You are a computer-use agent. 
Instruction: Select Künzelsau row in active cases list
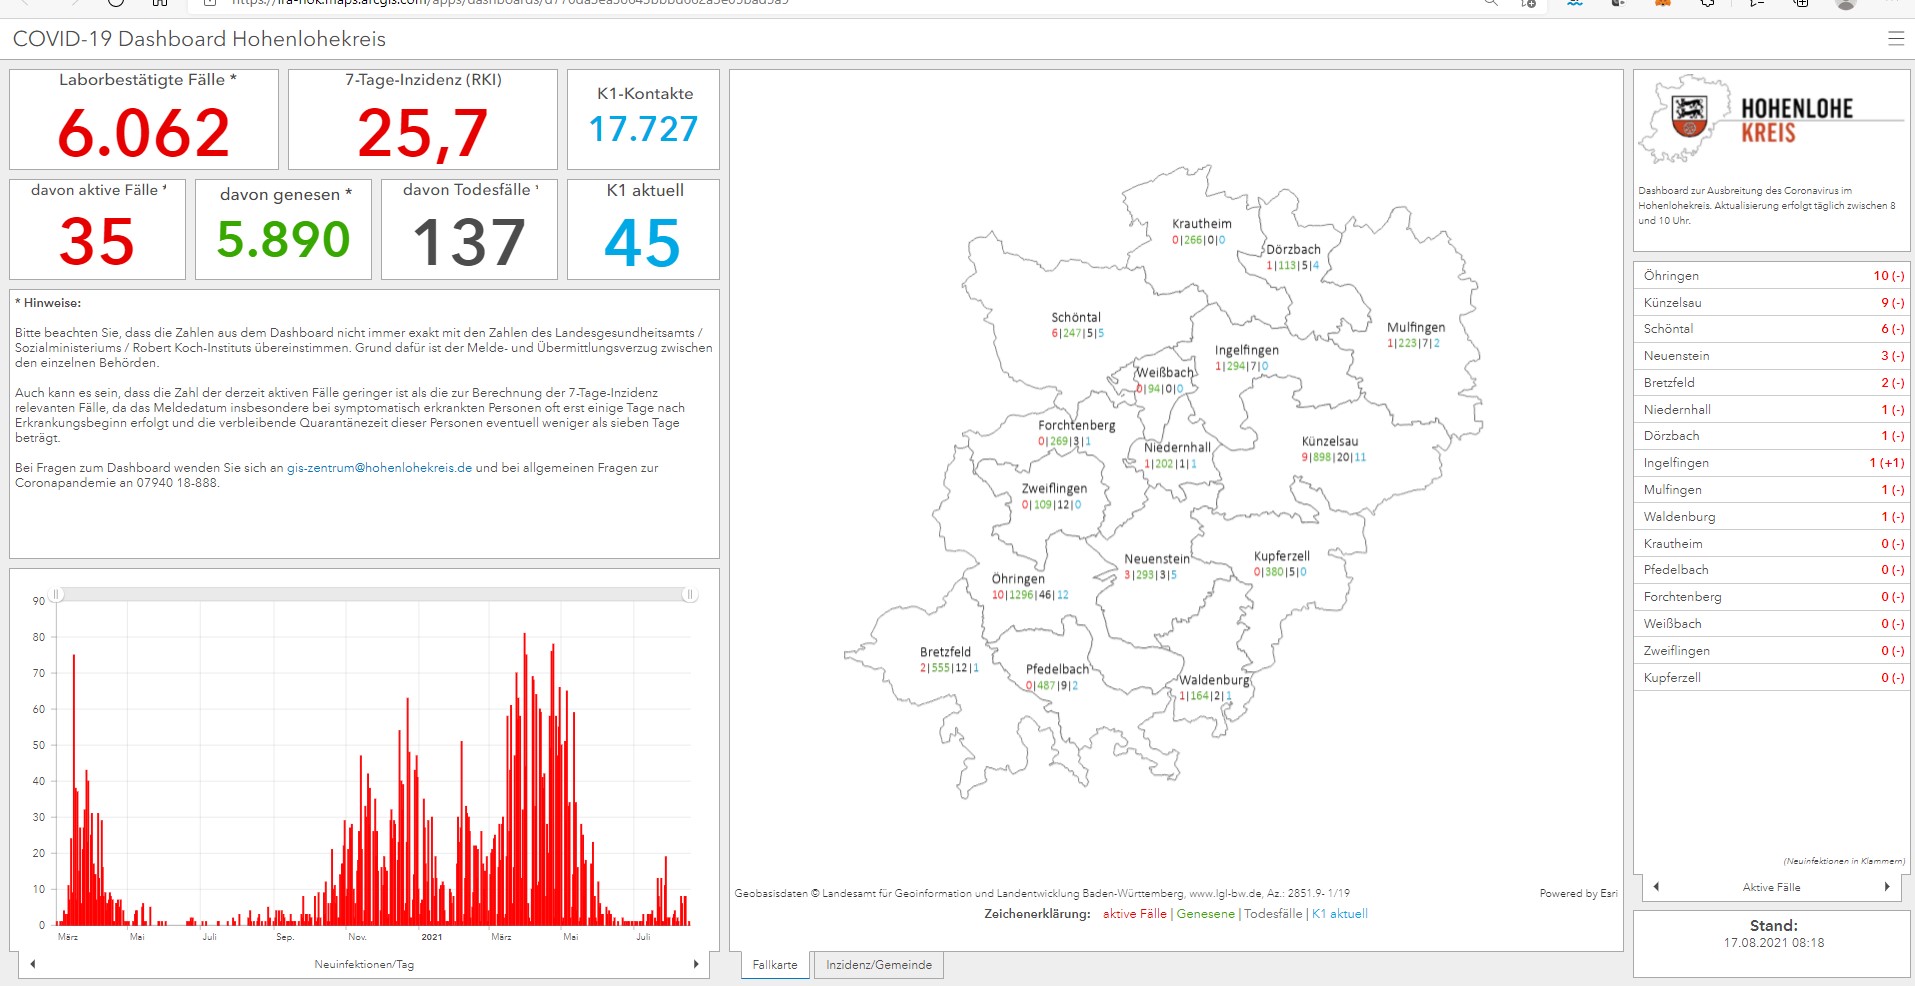(1772, 303)
